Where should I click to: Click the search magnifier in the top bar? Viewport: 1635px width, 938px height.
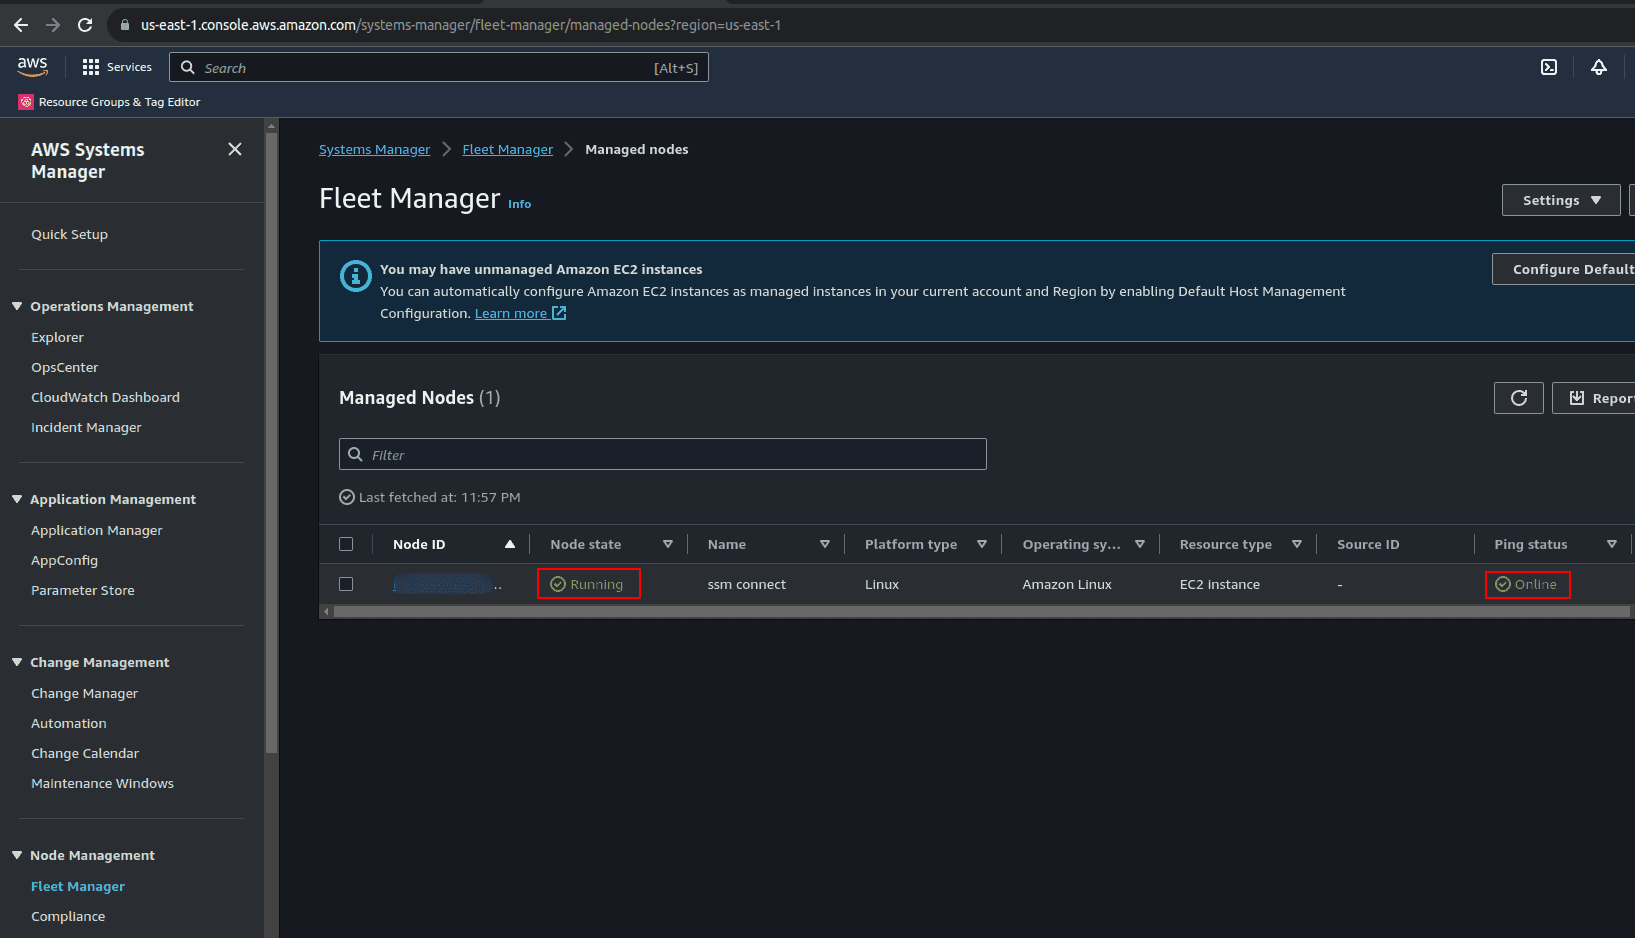tap(188, 67)
